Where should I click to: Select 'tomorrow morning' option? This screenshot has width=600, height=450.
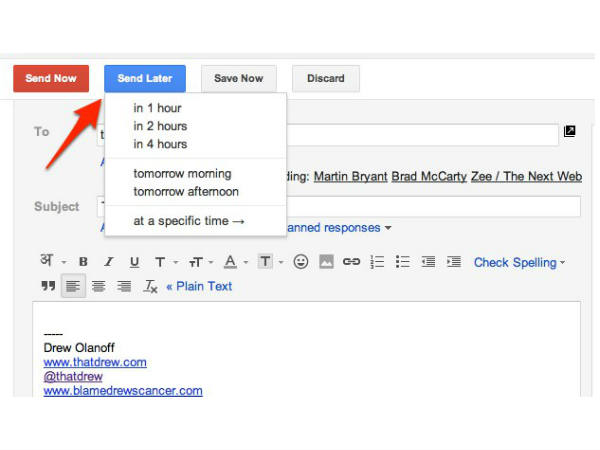point(182,173)
